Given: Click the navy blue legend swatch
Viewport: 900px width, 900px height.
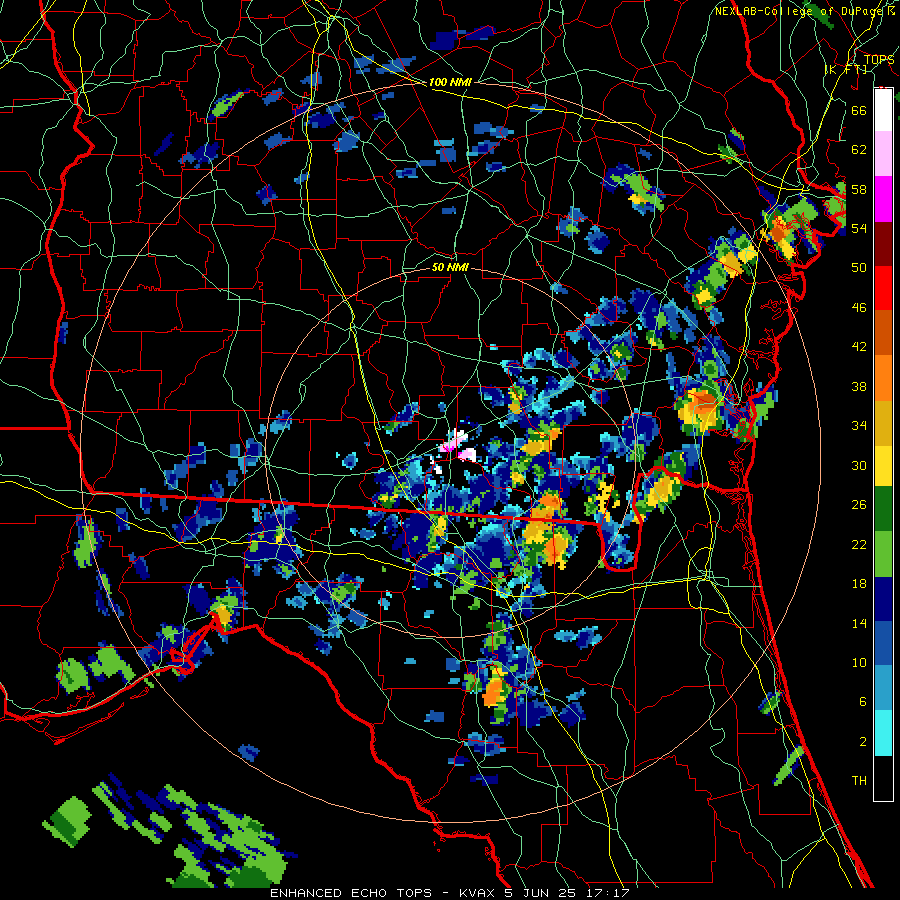Looking at the screenshot, I should point(883,599).
